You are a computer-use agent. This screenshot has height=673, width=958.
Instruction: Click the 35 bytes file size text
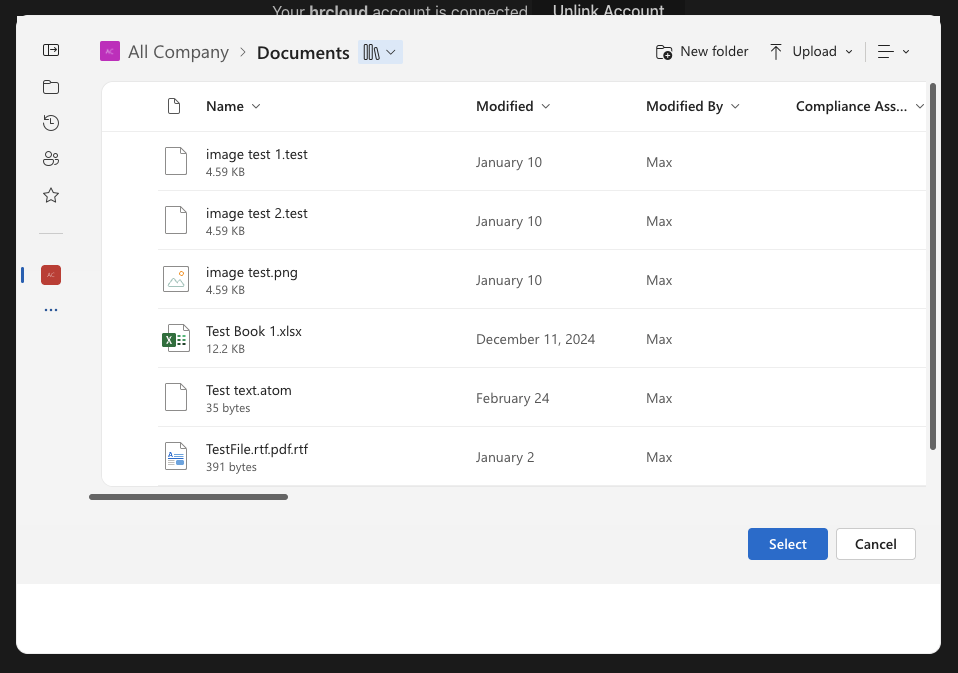pyautogui.click(x=228, y=408)
